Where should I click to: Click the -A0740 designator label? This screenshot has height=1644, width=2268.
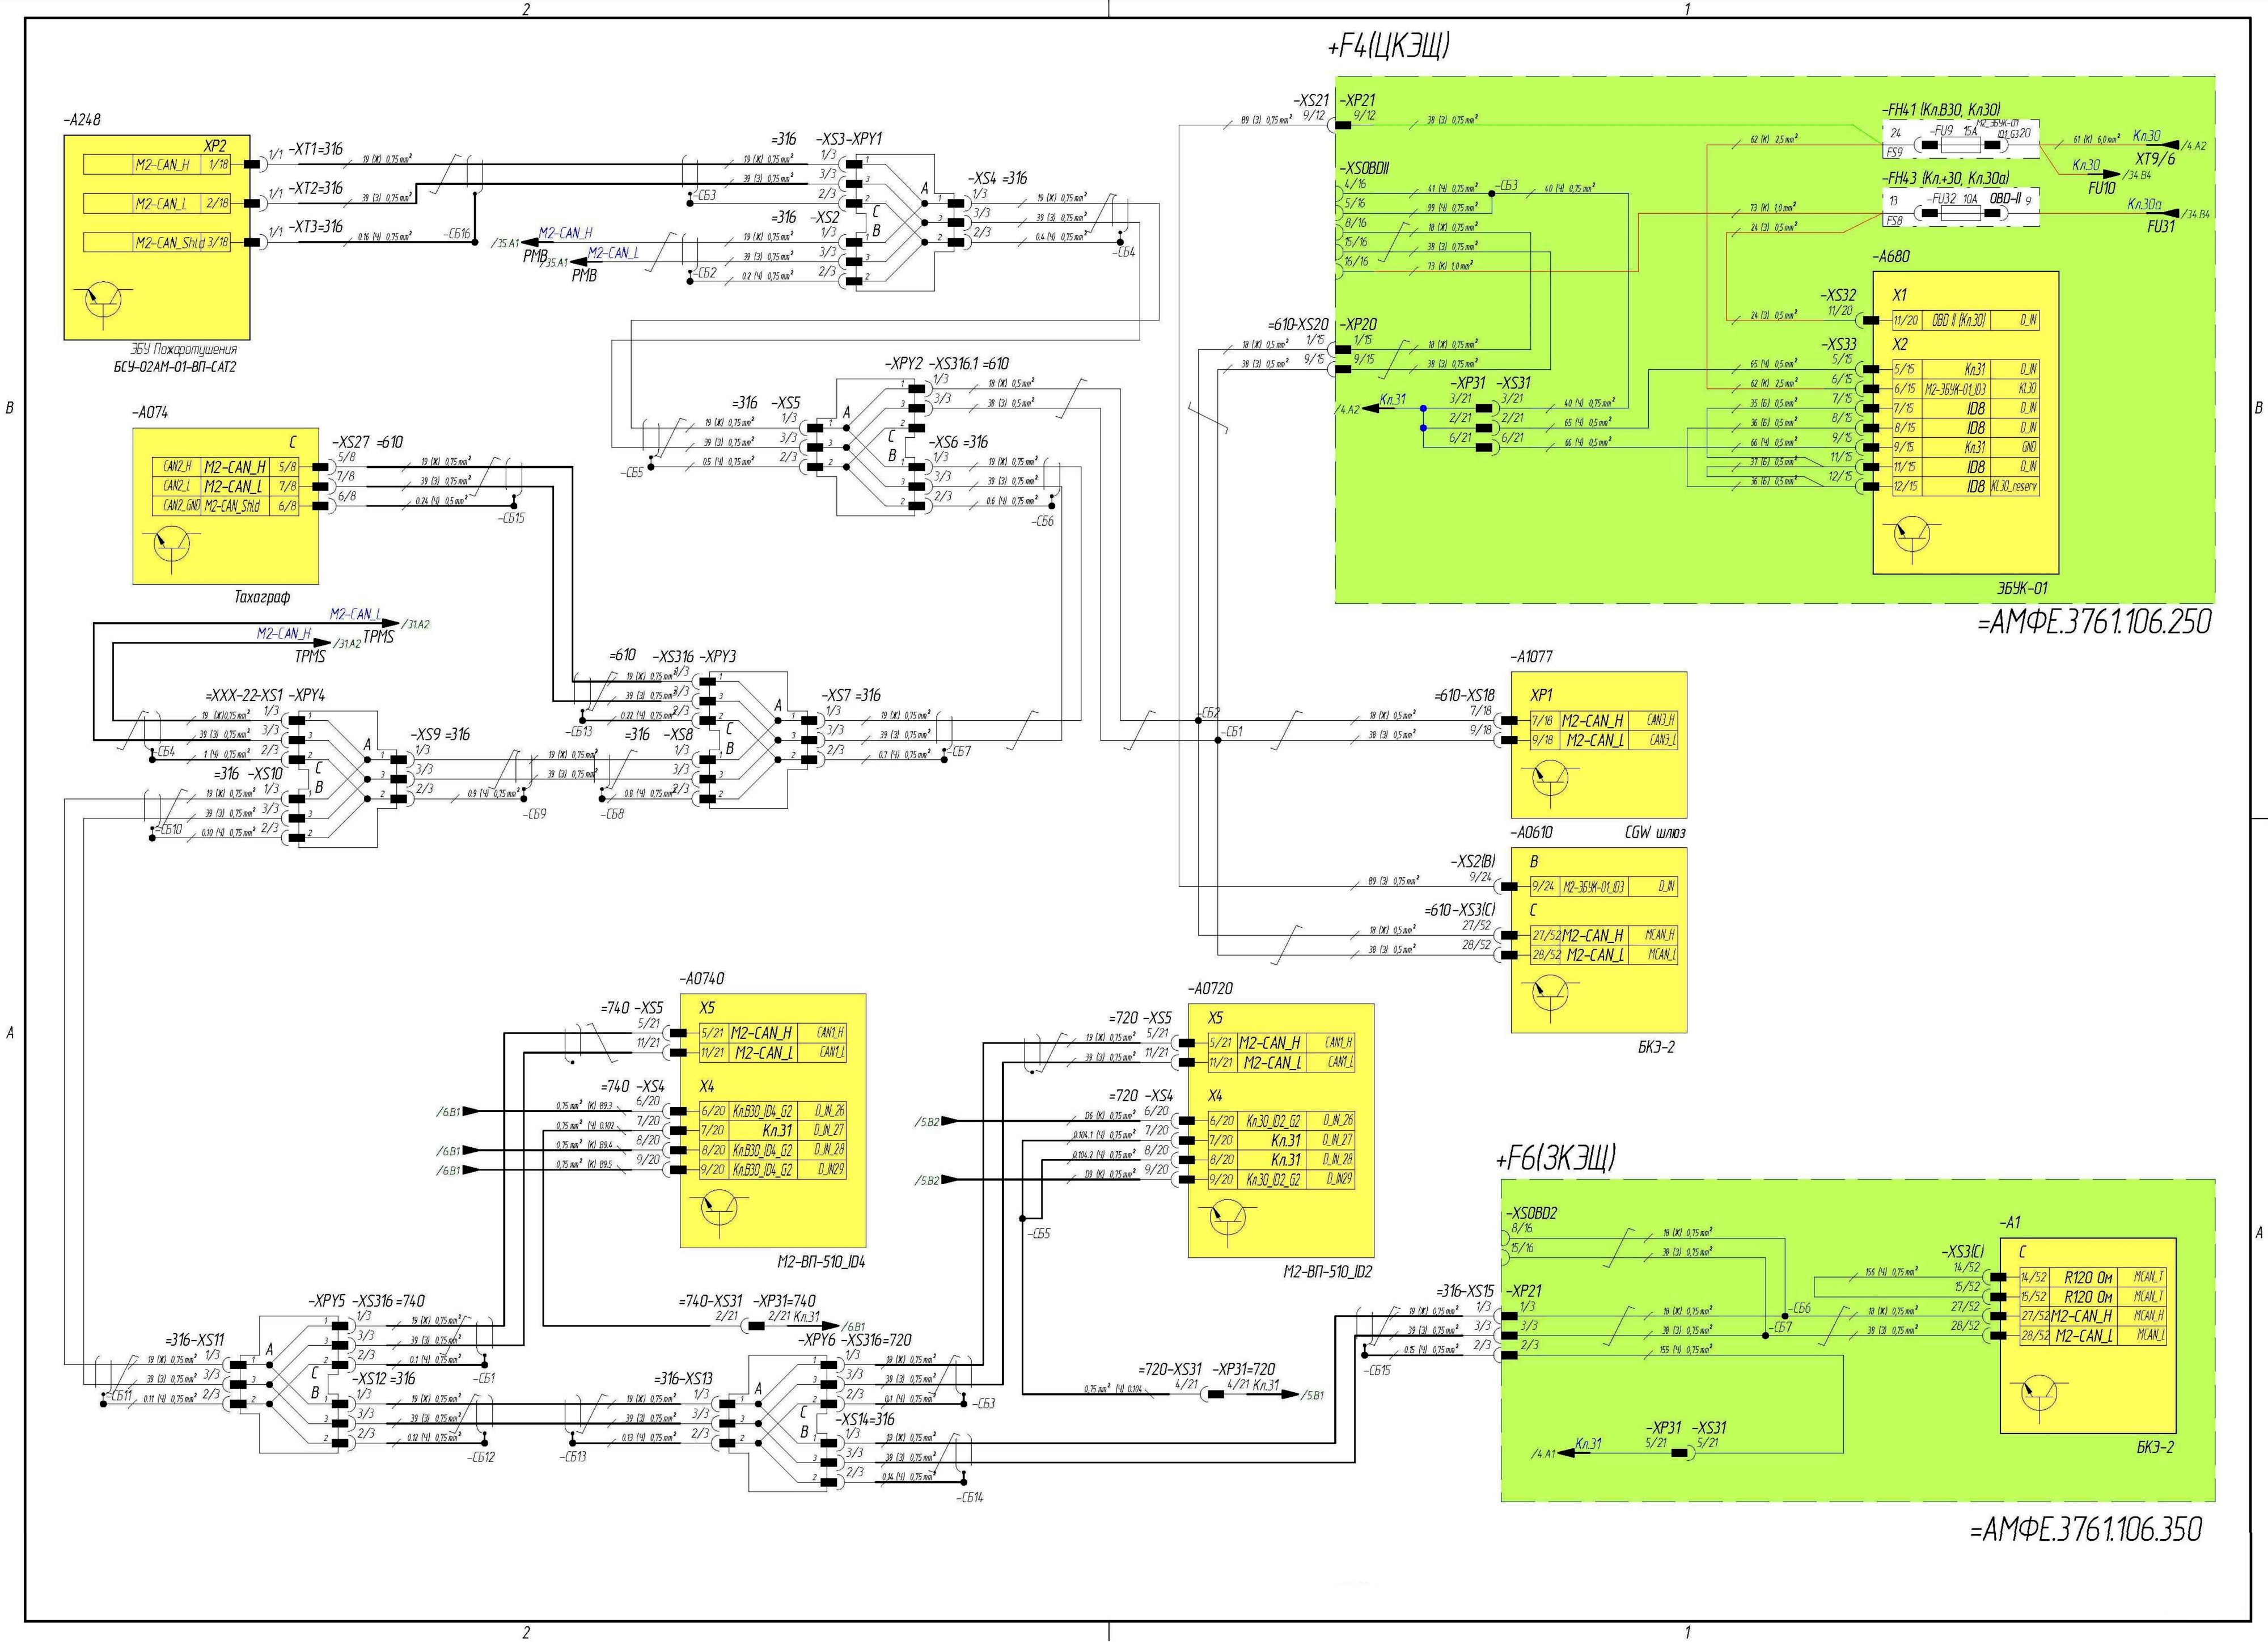(x=701, y=978)
